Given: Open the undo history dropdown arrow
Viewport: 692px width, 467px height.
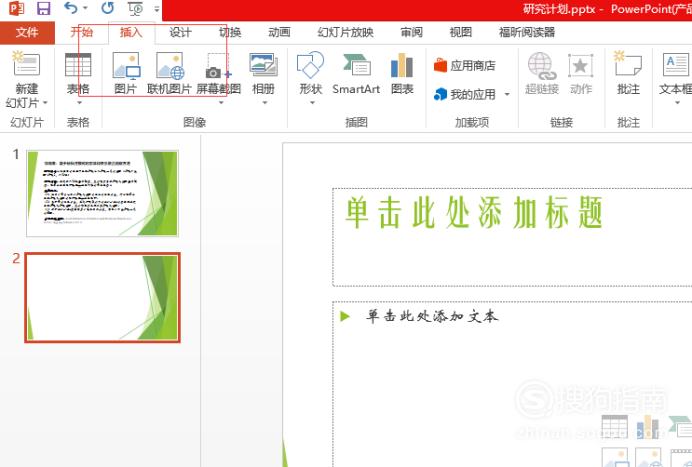Looking at the screenshot, I should point(85,8).
